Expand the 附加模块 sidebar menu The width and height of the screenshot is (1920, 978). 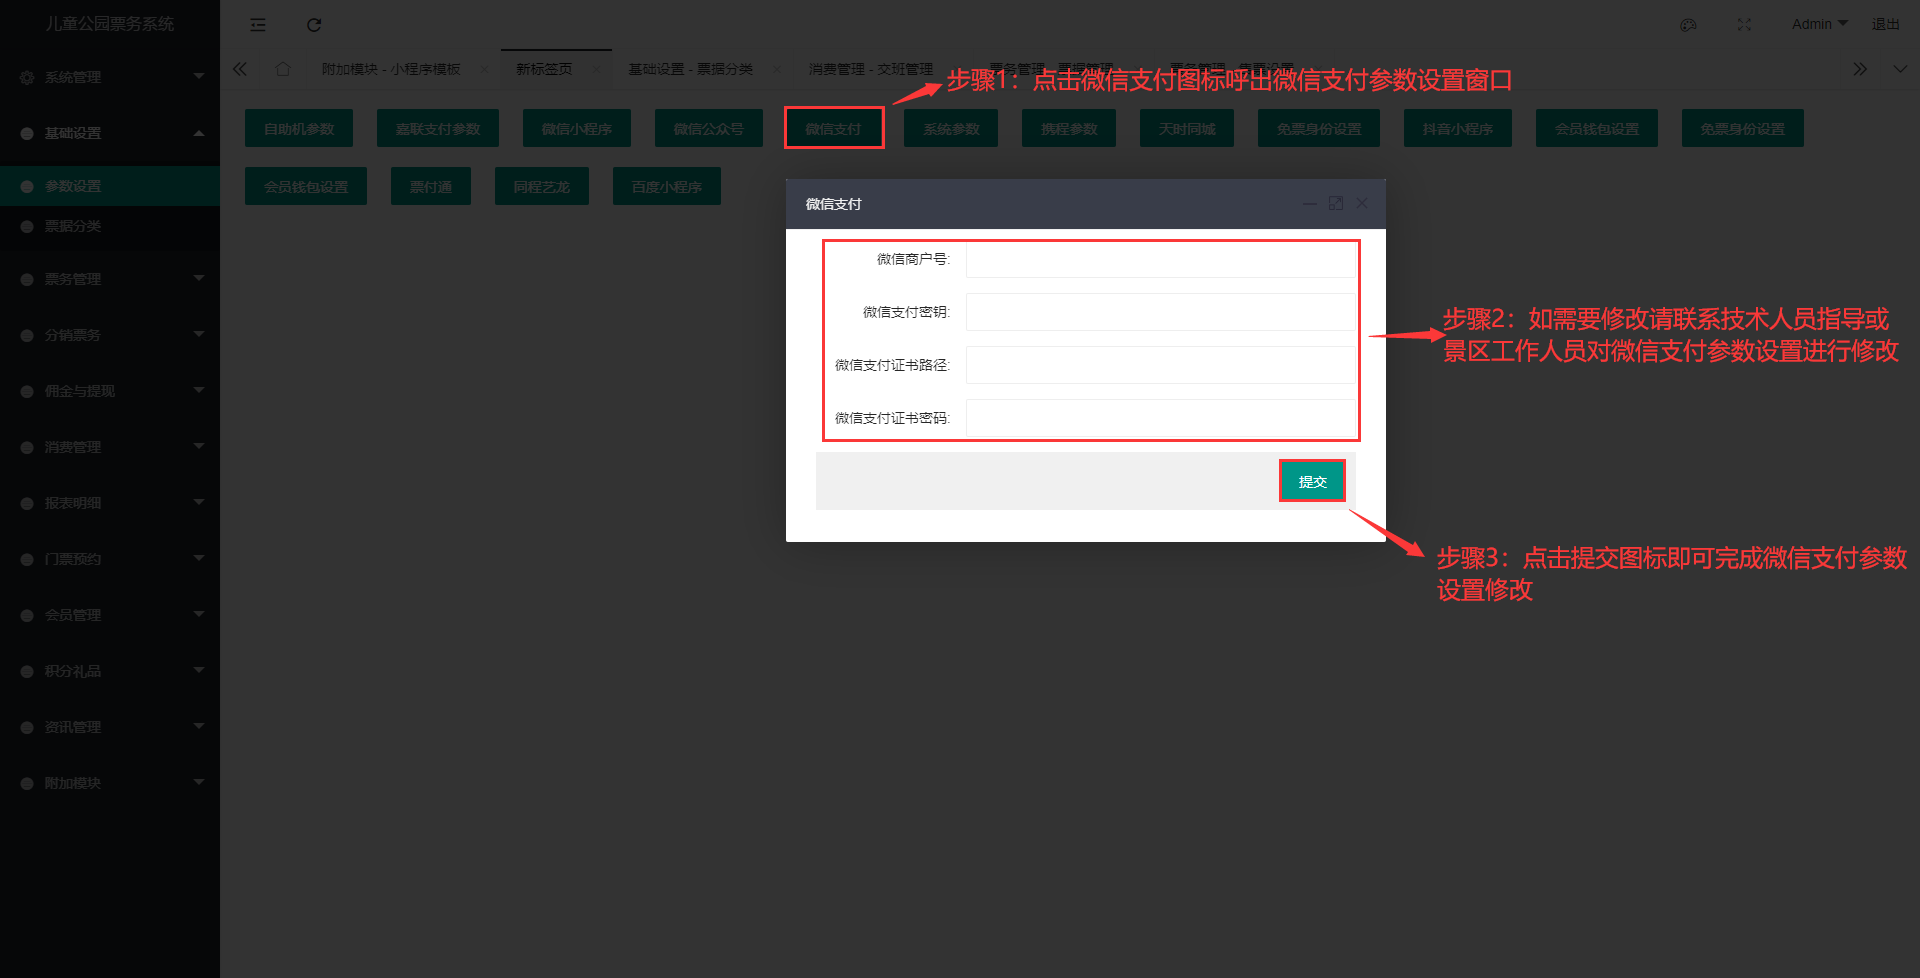point(110,783)
